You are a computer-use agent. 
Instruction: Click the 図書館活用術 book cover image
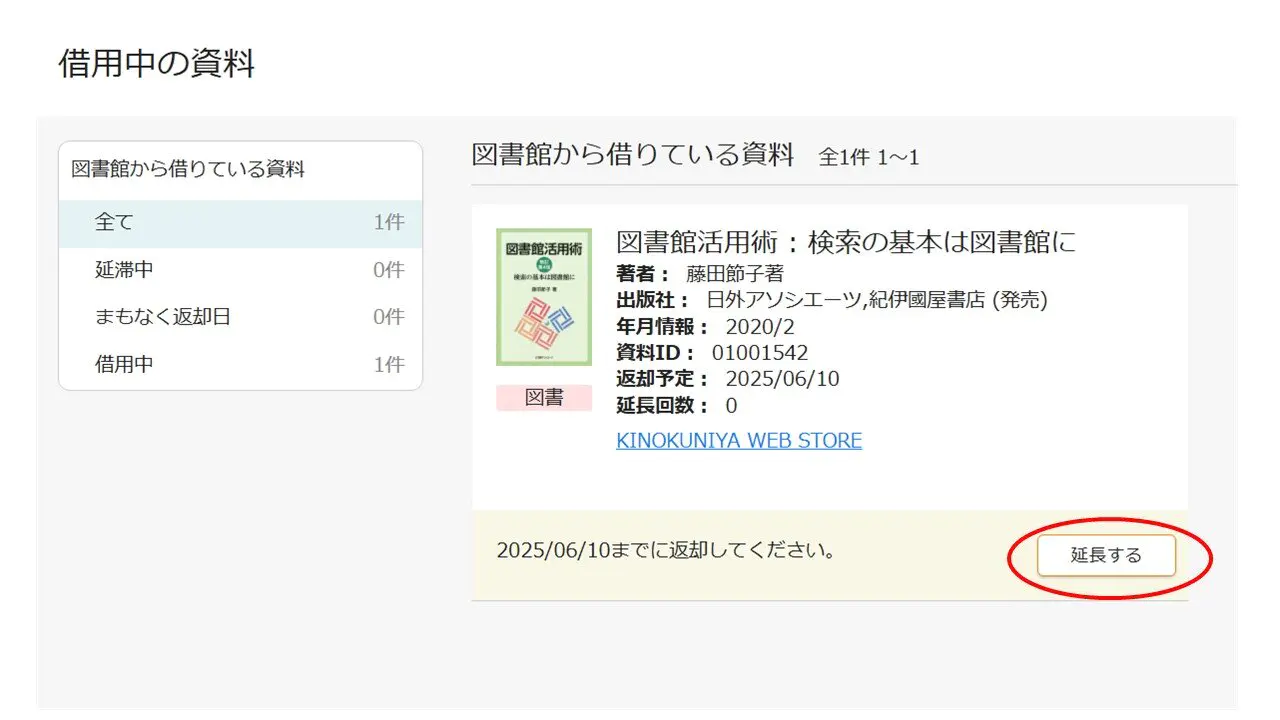tap(544, 297)
